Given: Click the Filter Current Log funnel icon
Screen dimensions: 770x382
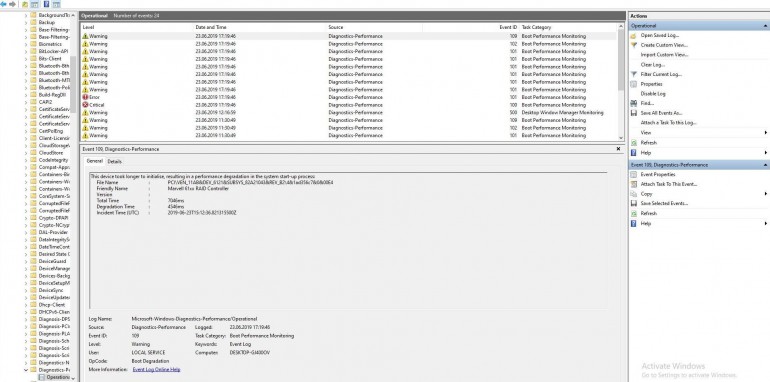Looking at the screenshot, I should pyautogui.click(x=633, y=74).
